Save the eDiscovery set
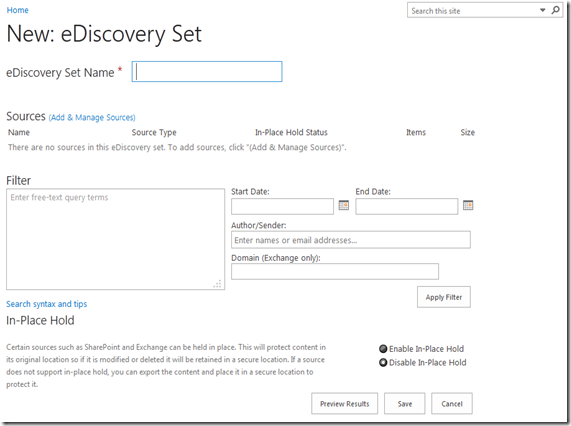This screenshot has width=571, height=426. click(405, 403)
